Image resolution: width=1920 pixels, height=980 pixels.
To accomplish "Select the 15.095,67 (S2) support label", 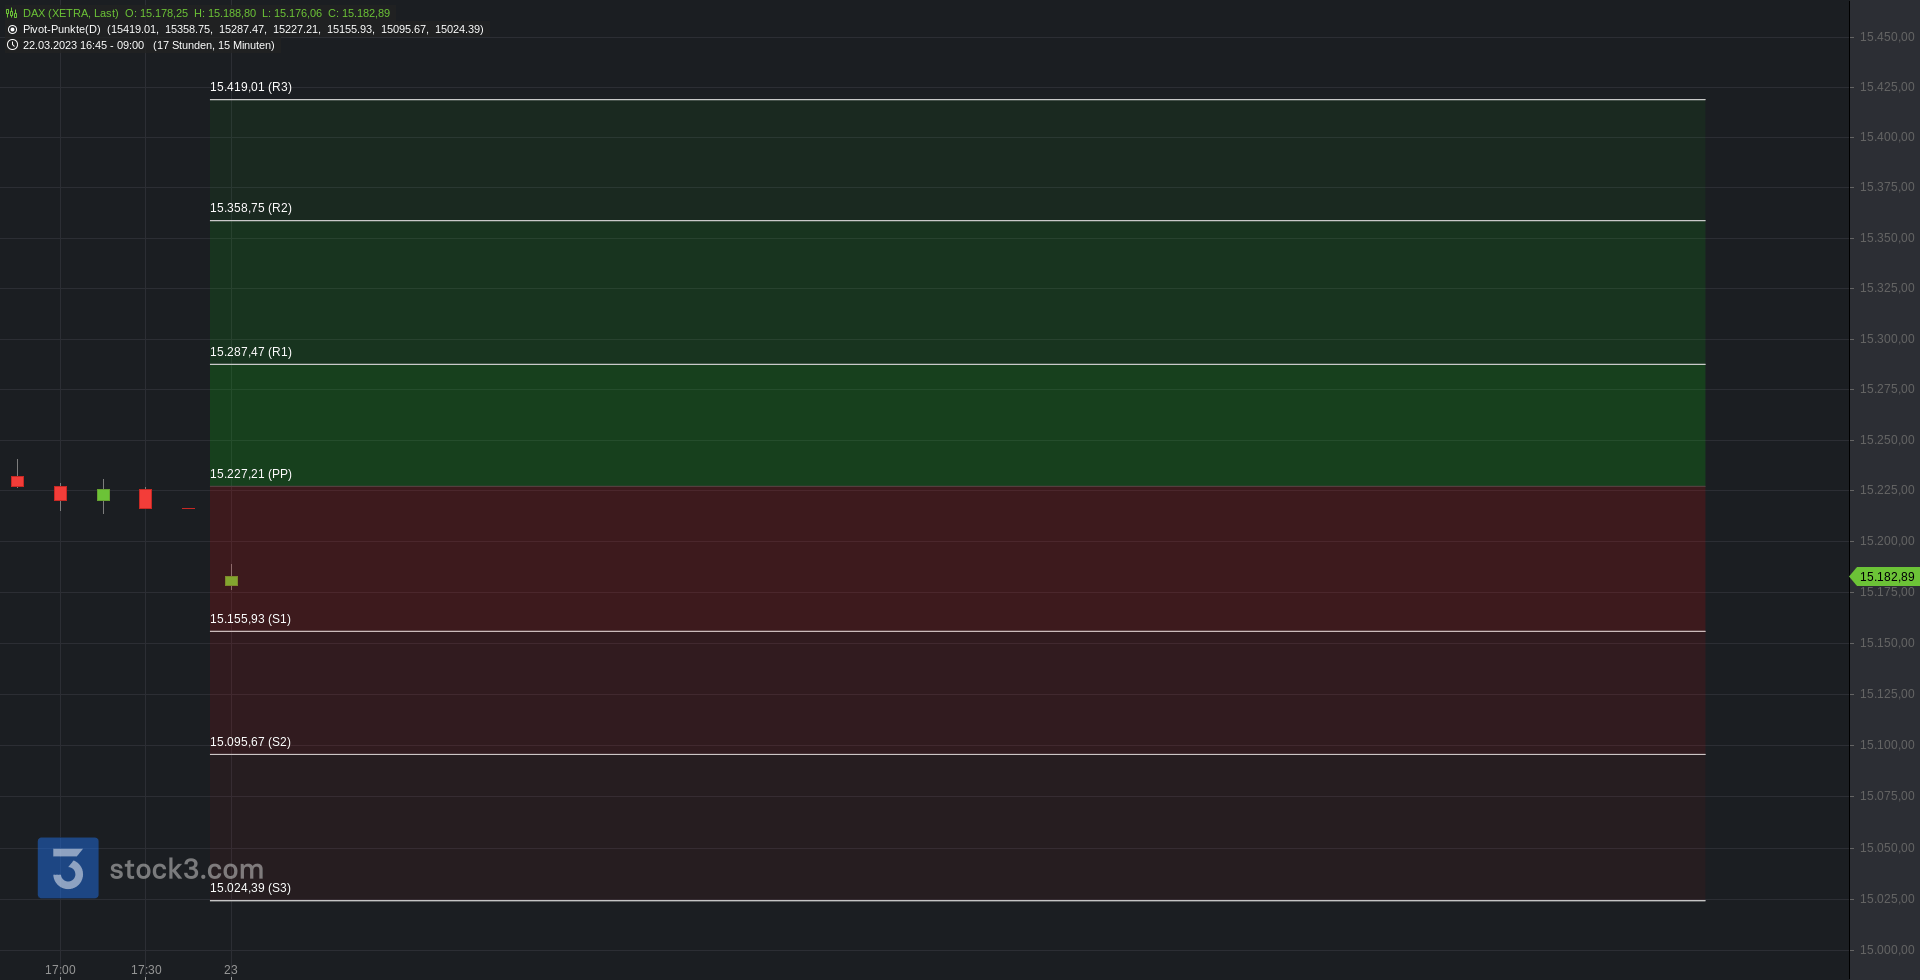I will click(250, 742).
